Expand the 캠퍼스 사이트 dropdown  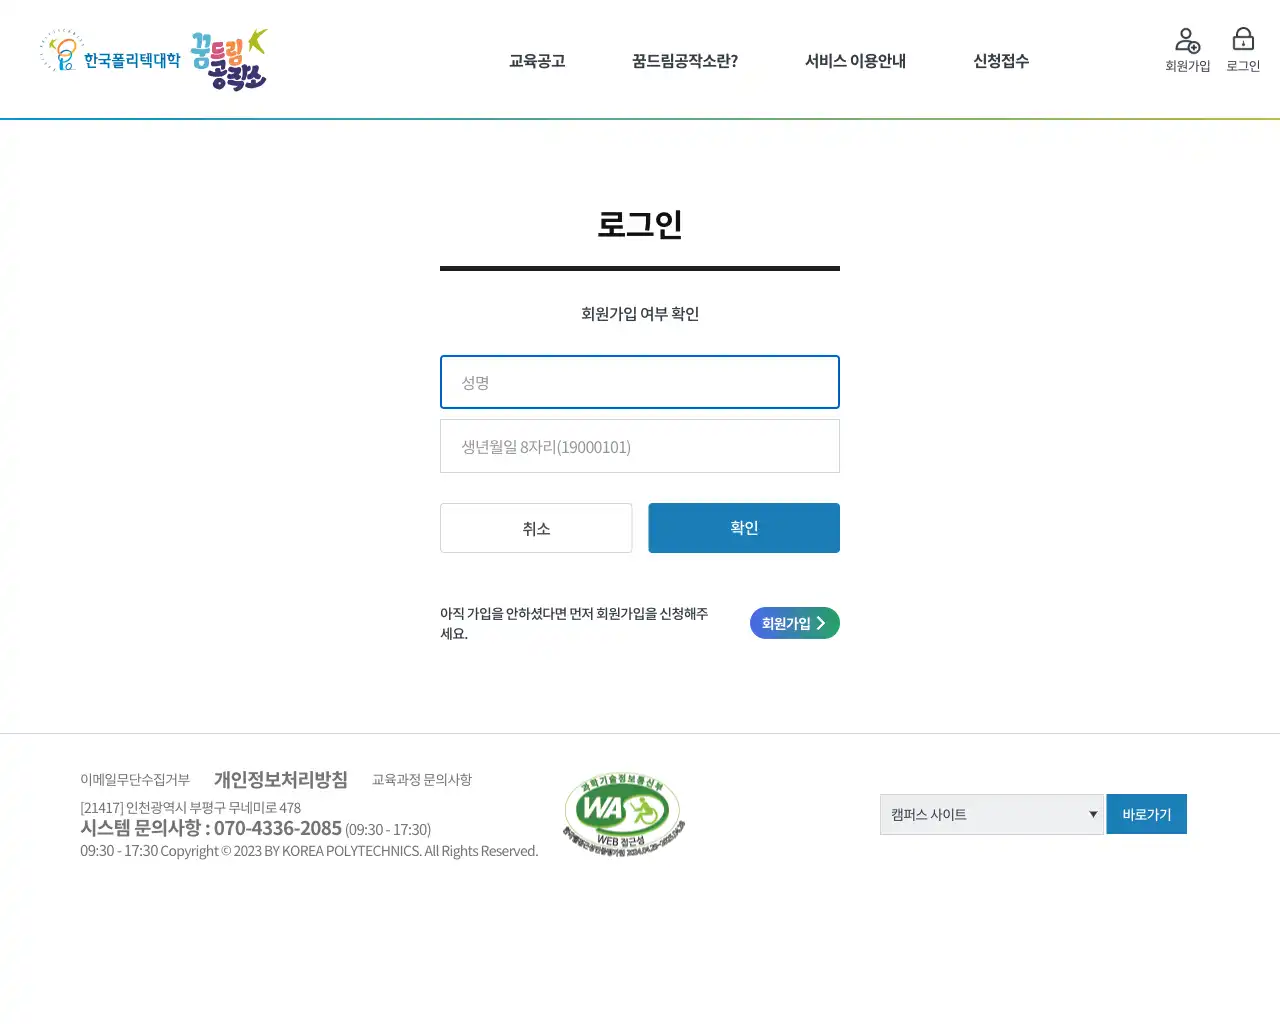991,814
